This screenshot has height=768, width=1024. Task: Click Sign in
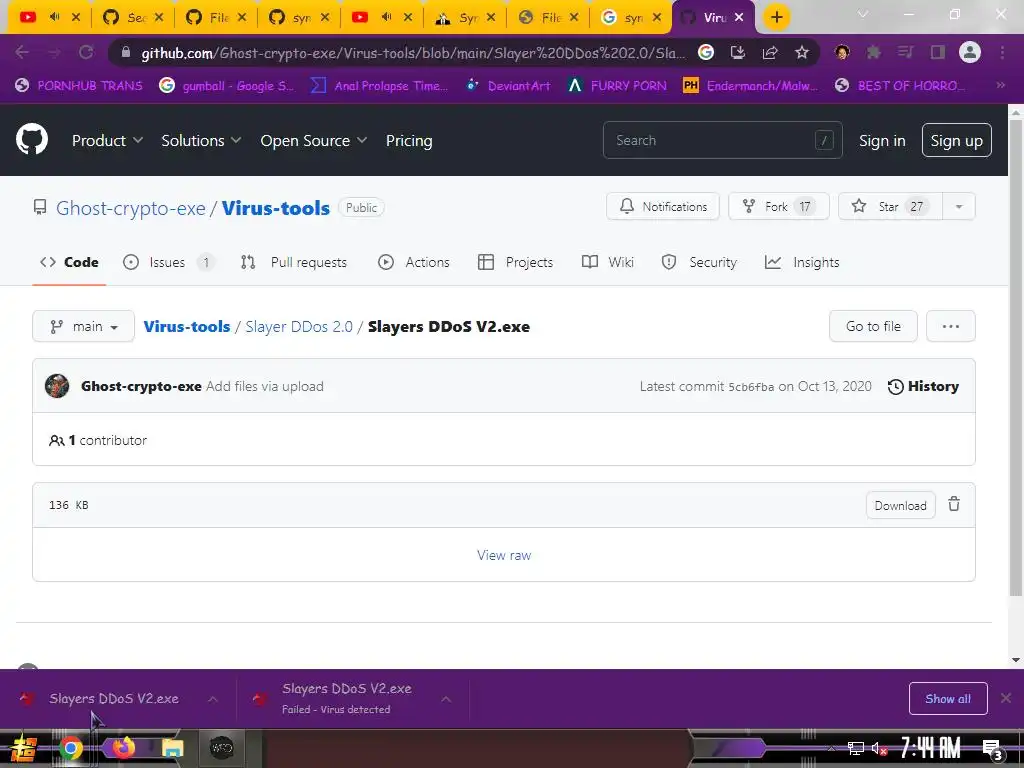point(882,140)
